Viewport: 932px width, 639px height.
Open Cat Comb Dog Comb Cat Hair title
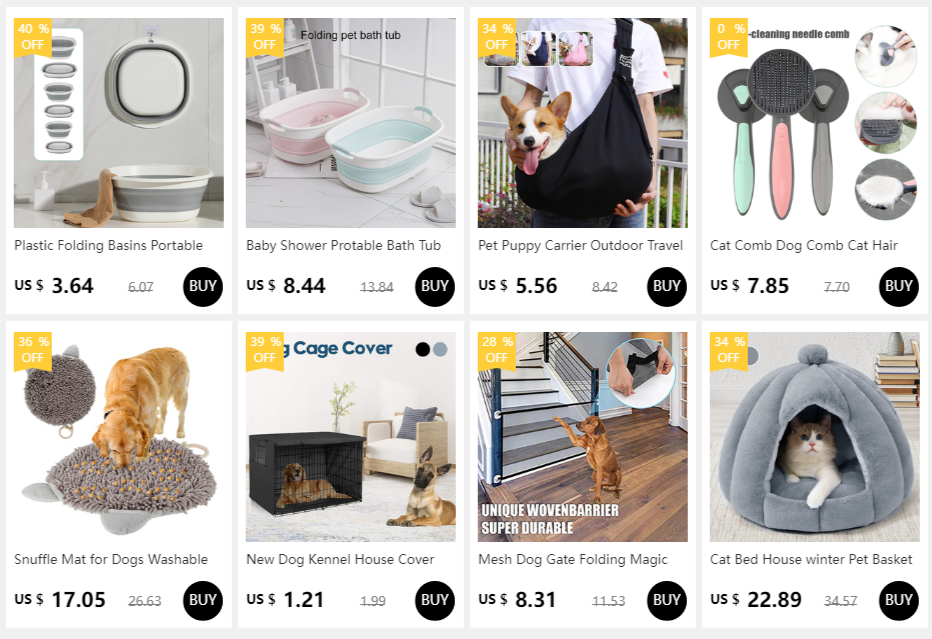click(804, 245)
